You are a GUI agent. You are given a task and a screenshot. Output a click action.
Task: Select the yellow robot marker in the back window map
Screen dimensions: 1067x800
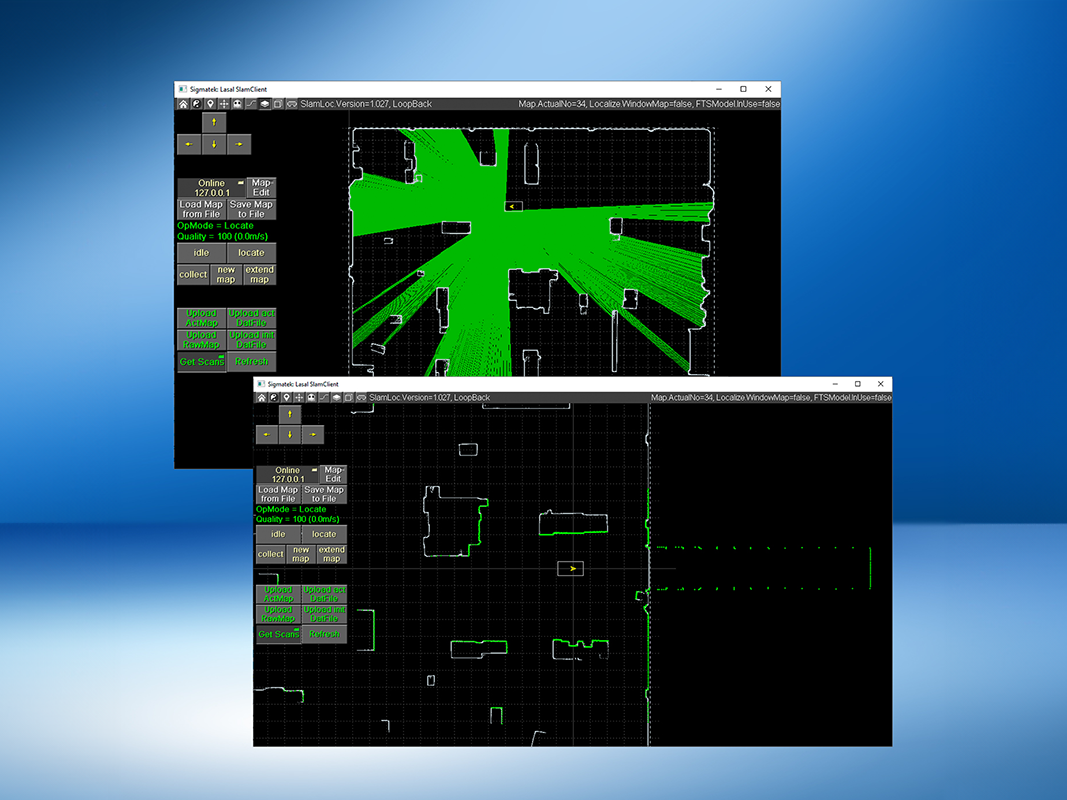pyautogui.click(x=513, y=206)
